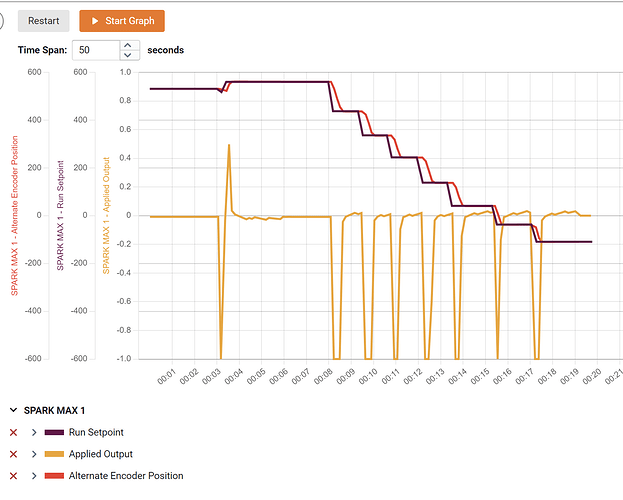
Task: Remove the Alternate Encoder Position signal
Action: (14, 476)
